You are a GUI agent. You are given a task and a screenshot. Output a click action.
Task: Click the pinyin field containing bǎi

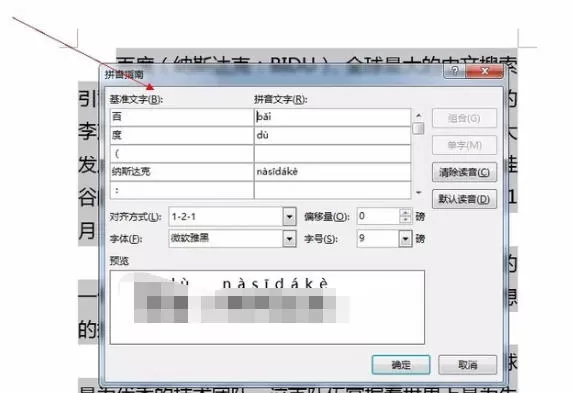[x=332, y=117]
